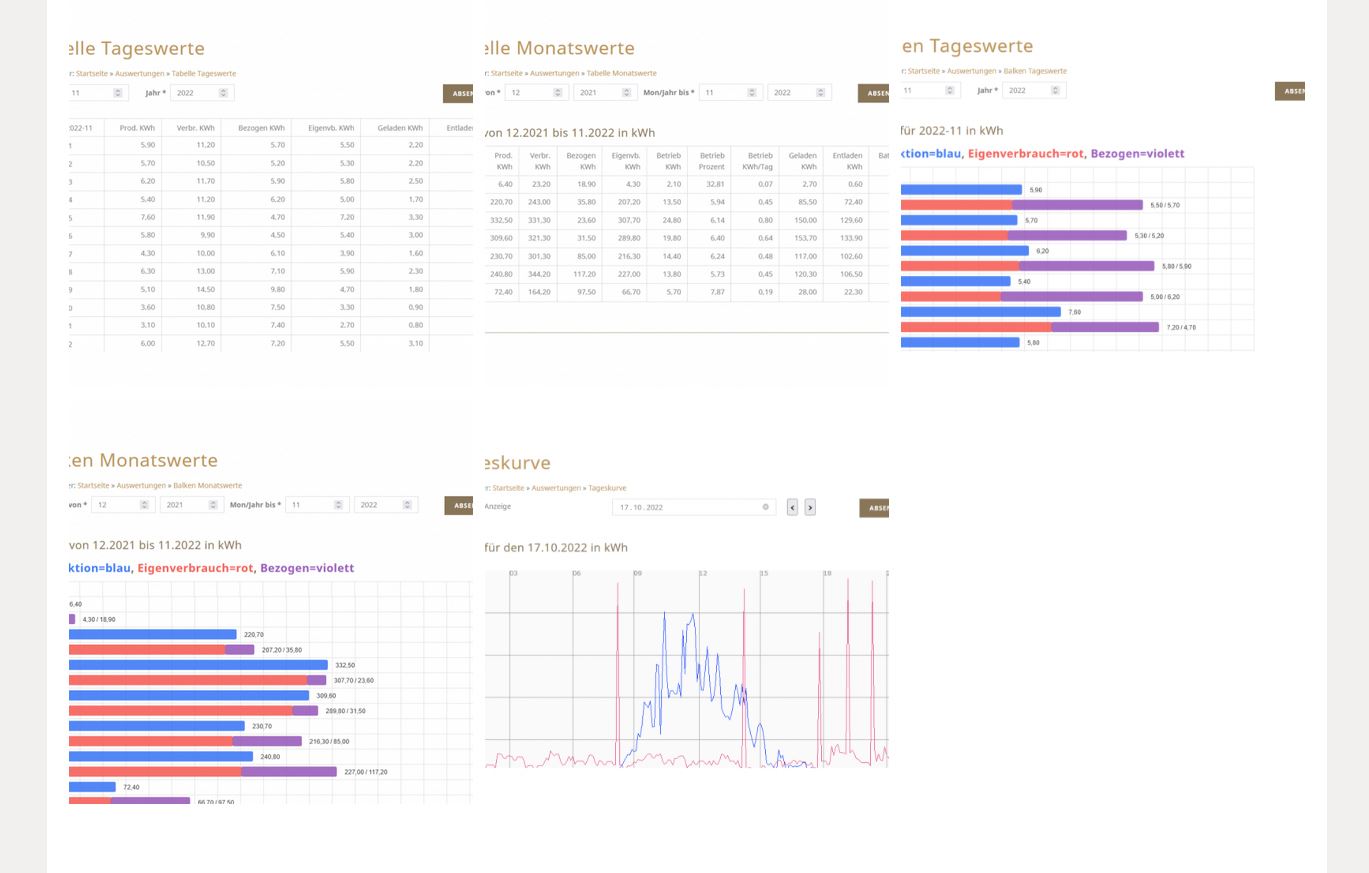Screen dimensions: 1369x873
Task: Open Auswertungen breadcrumb under Tabelle Monatswerte
Action: tap(555, 74)
